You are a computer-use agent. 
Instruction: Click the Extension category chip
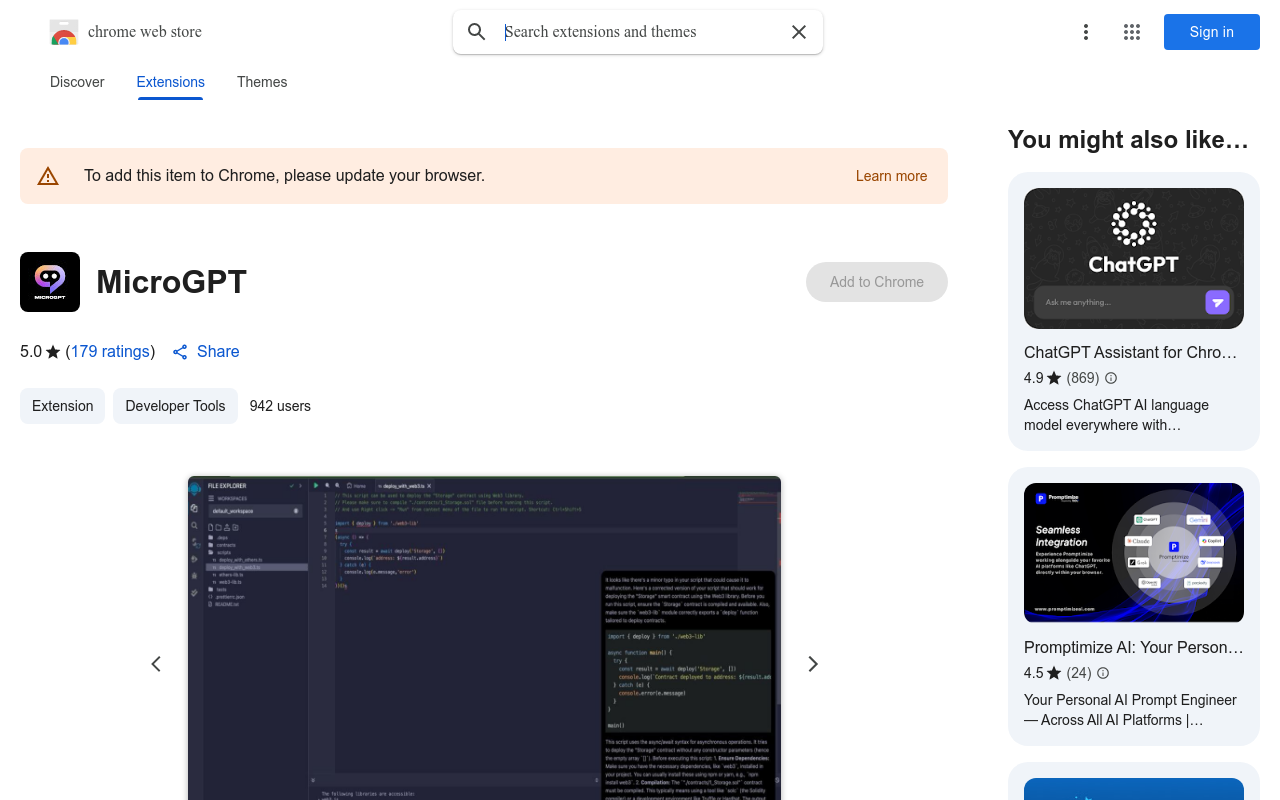pyautogui.click(x=62, y=406)
